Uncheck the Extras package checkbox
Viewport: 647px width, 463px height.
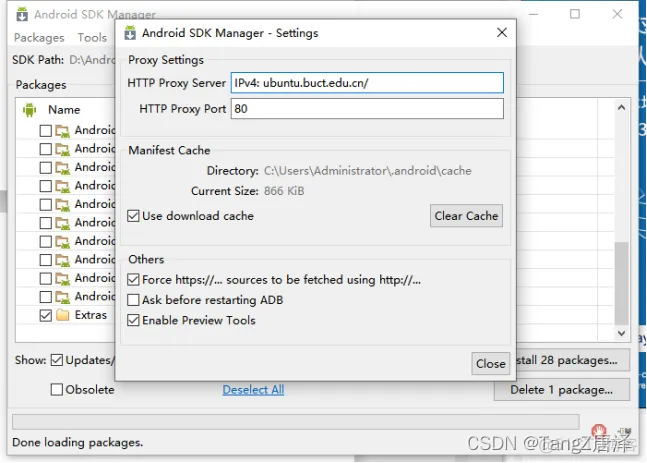coord(45,315)
